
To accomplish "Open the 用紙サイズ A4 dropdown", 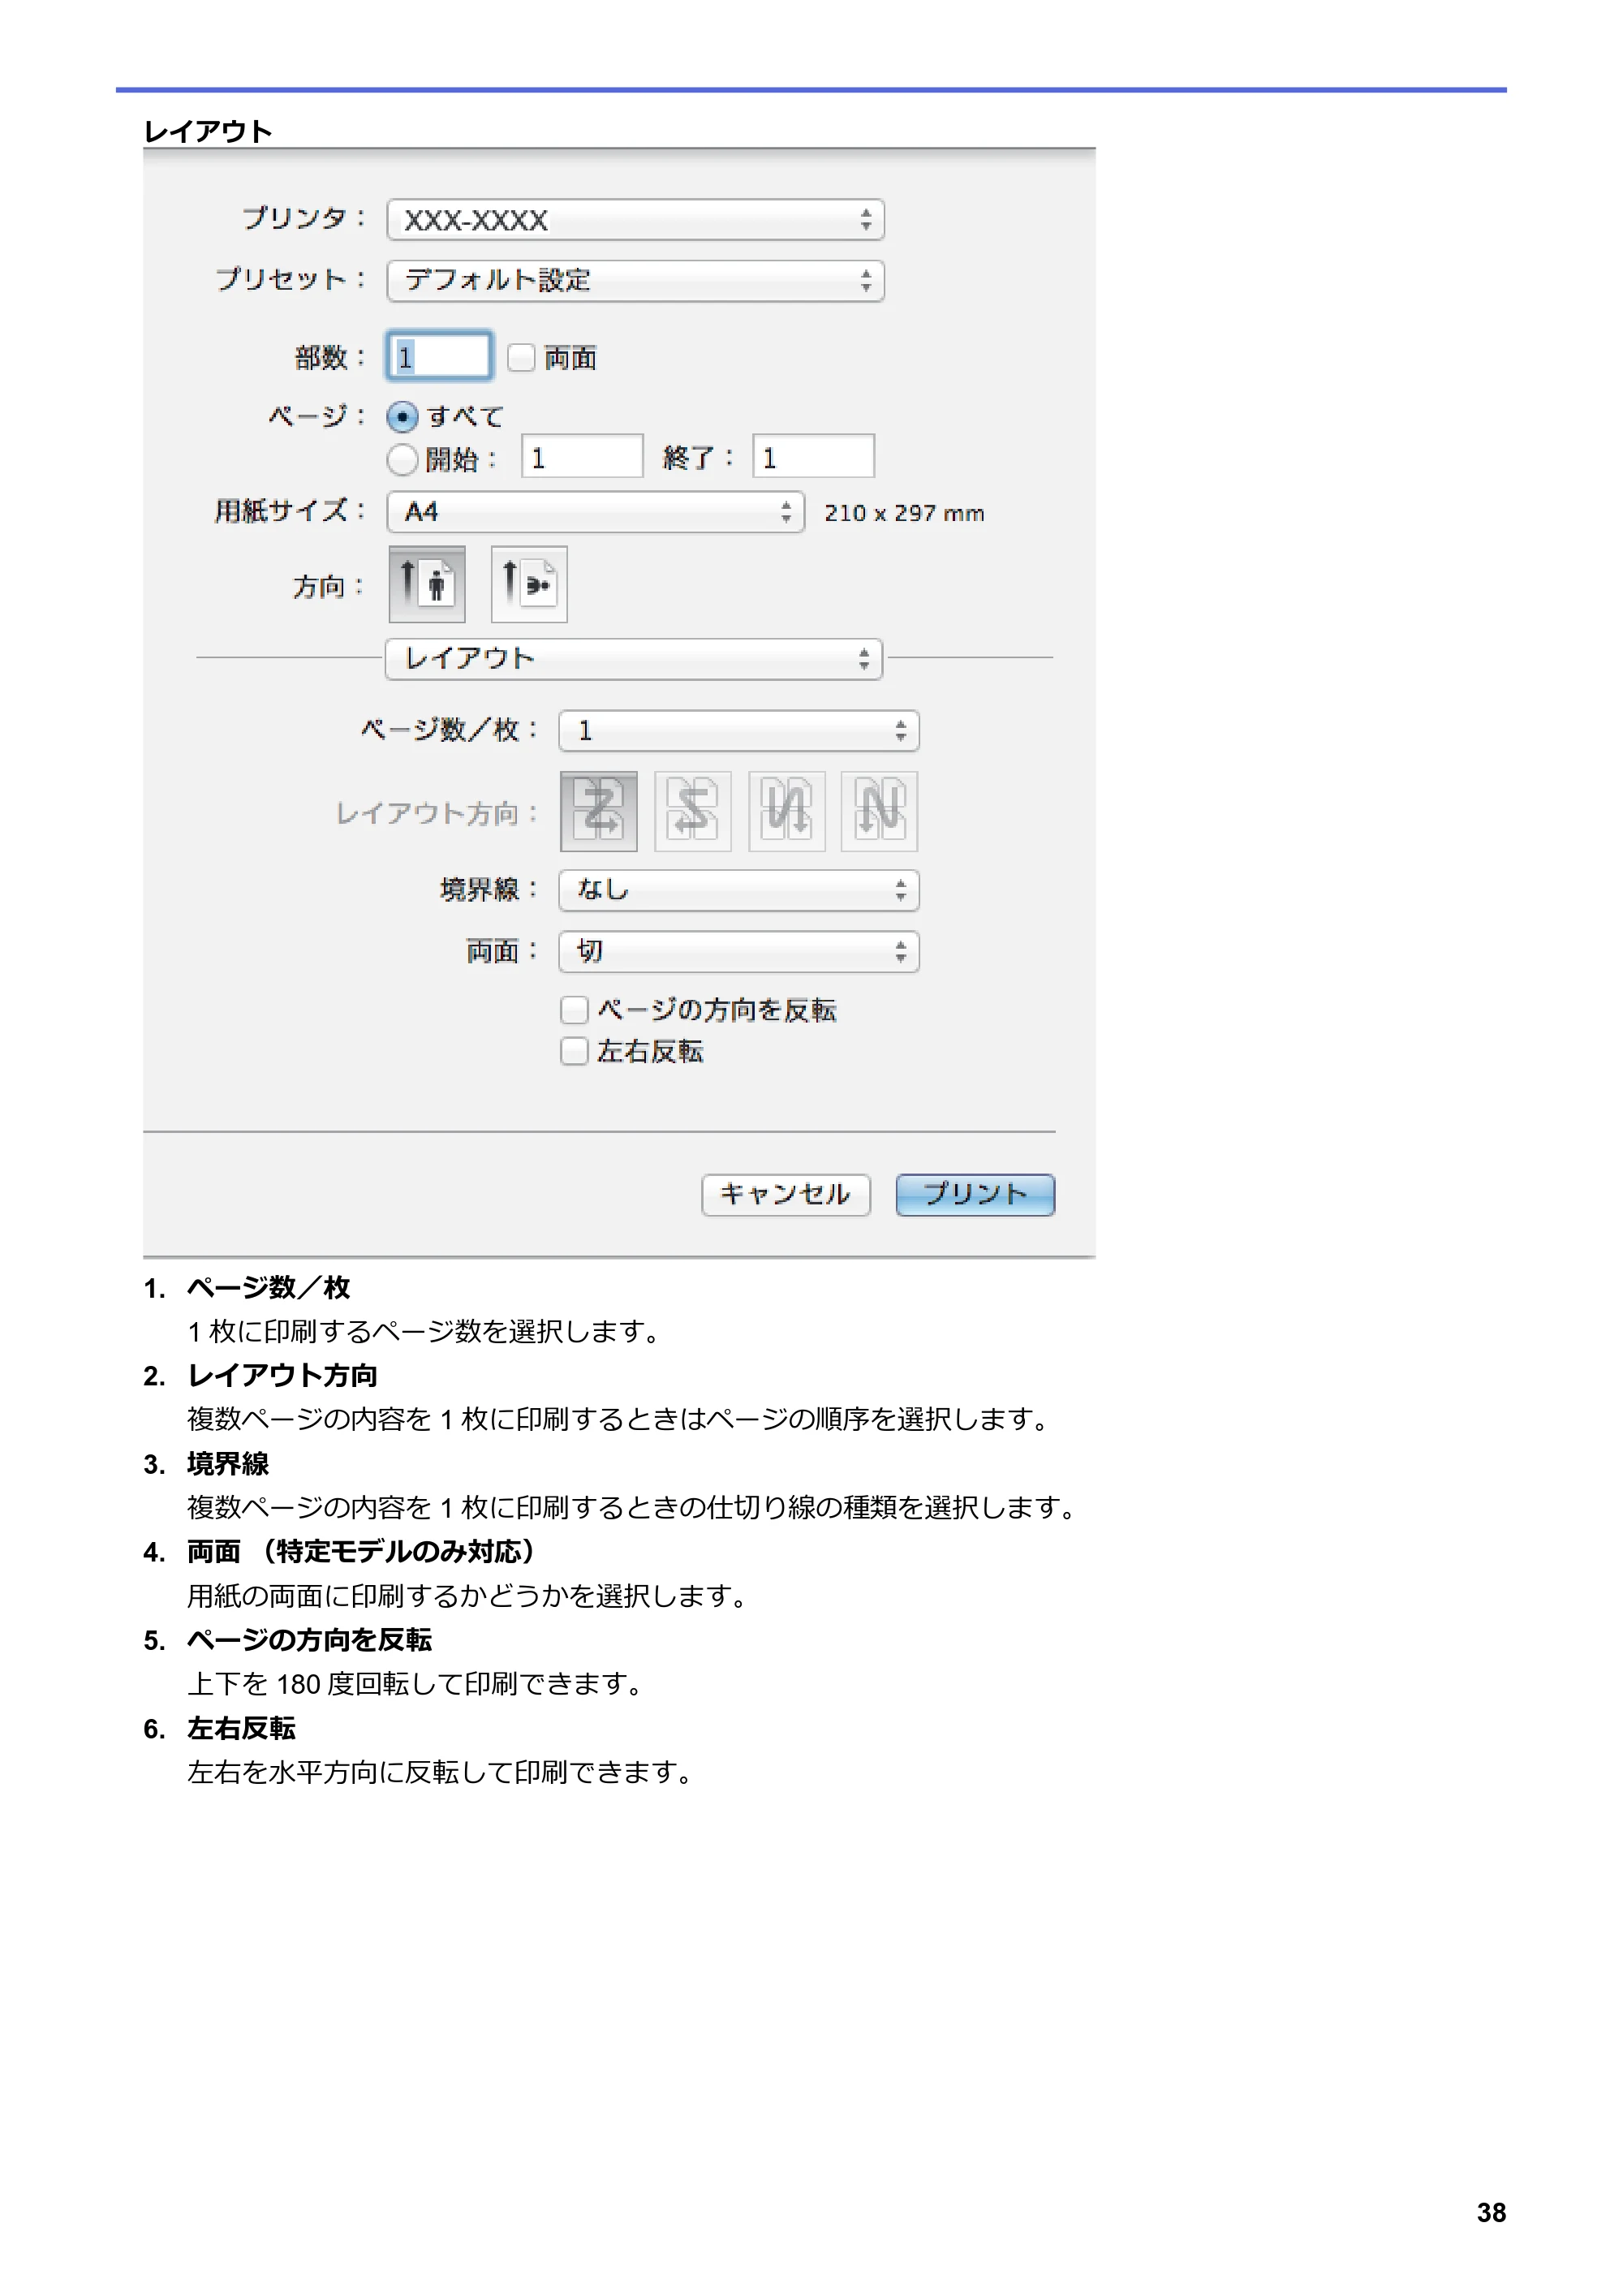I will click(x=596, y=512).
